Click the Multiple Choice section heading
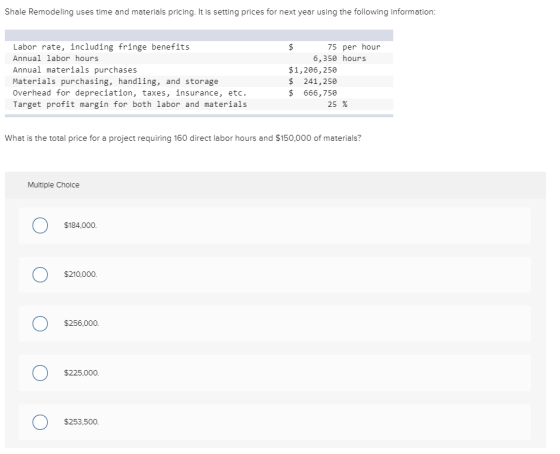 tap(54, 185)
